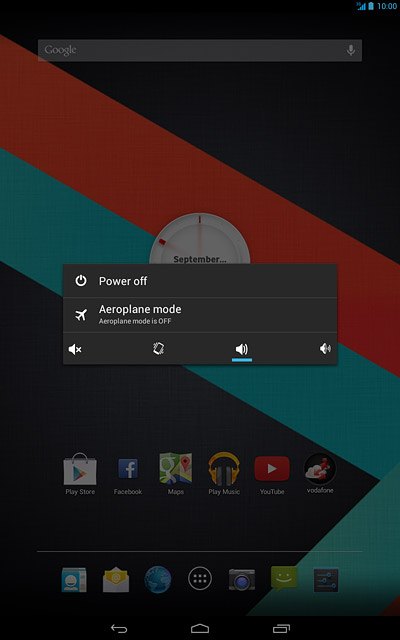The image size is (400, 640).
Task: Open the Messaging smiley app in dock
Action: tap(284, 578)
